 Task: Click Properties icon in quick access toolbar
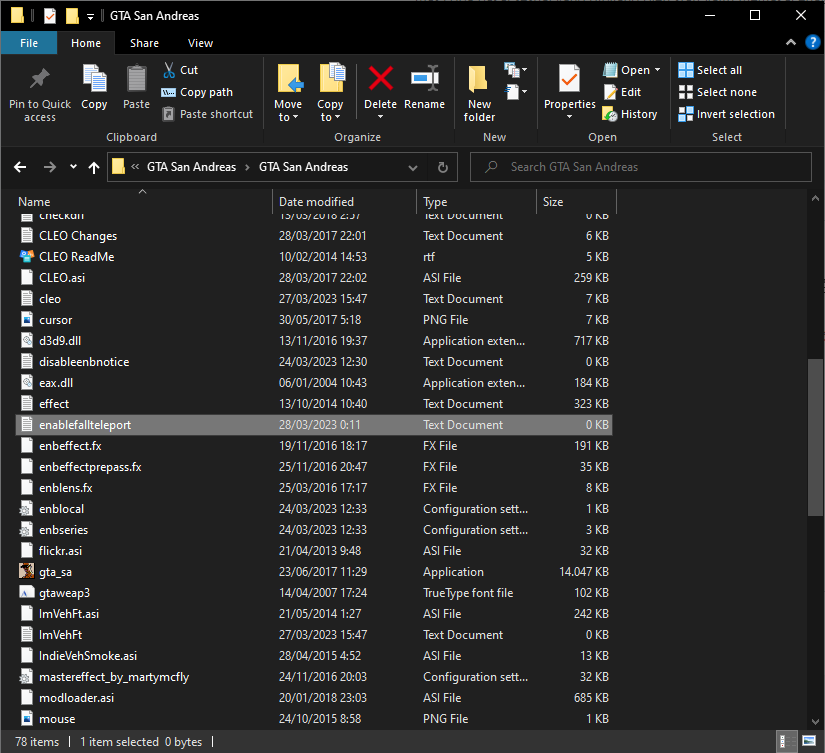(x=49, y=16)
